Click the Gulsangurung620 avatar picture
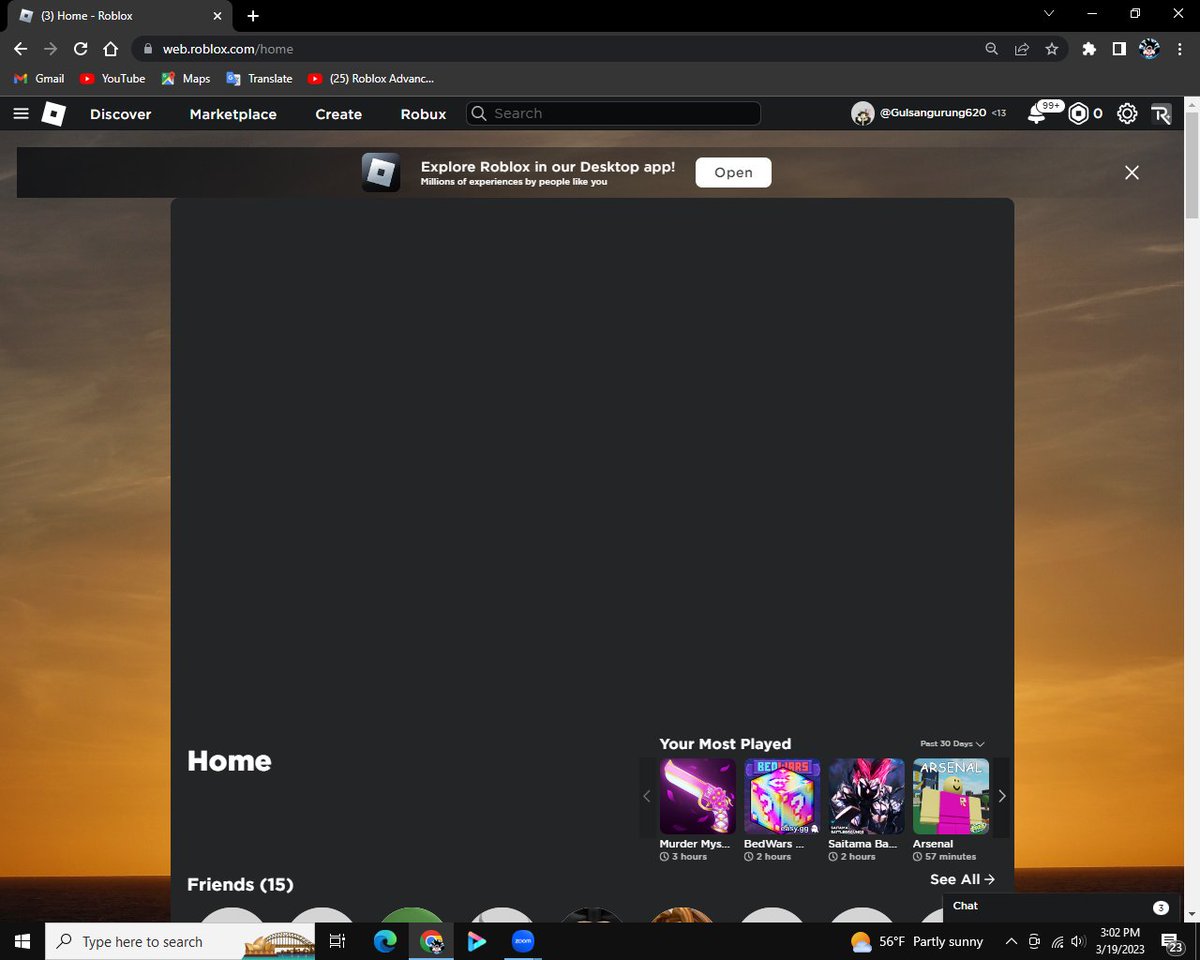 863,114
